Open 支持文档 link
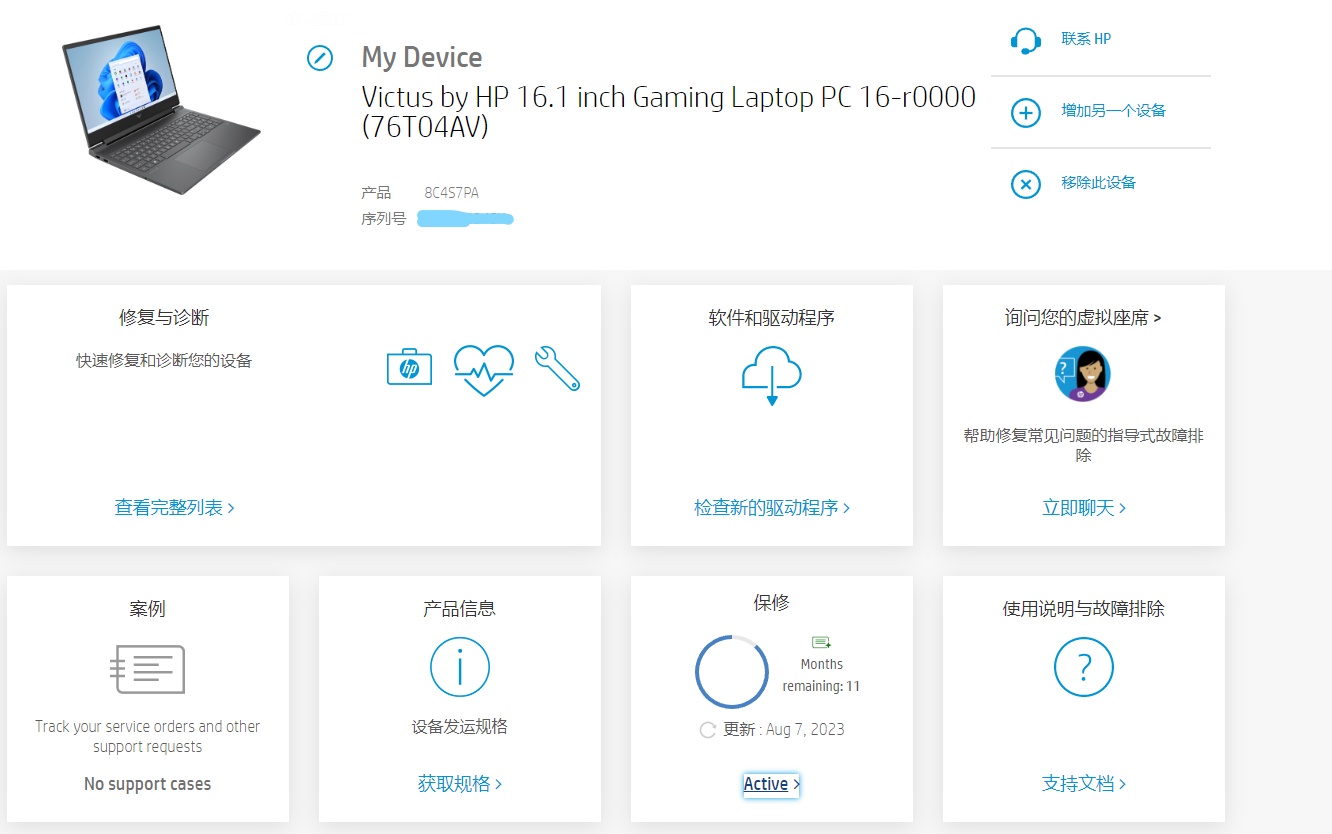The width and height of the screenshot is (1332, 834). (x=1084, y=784)
